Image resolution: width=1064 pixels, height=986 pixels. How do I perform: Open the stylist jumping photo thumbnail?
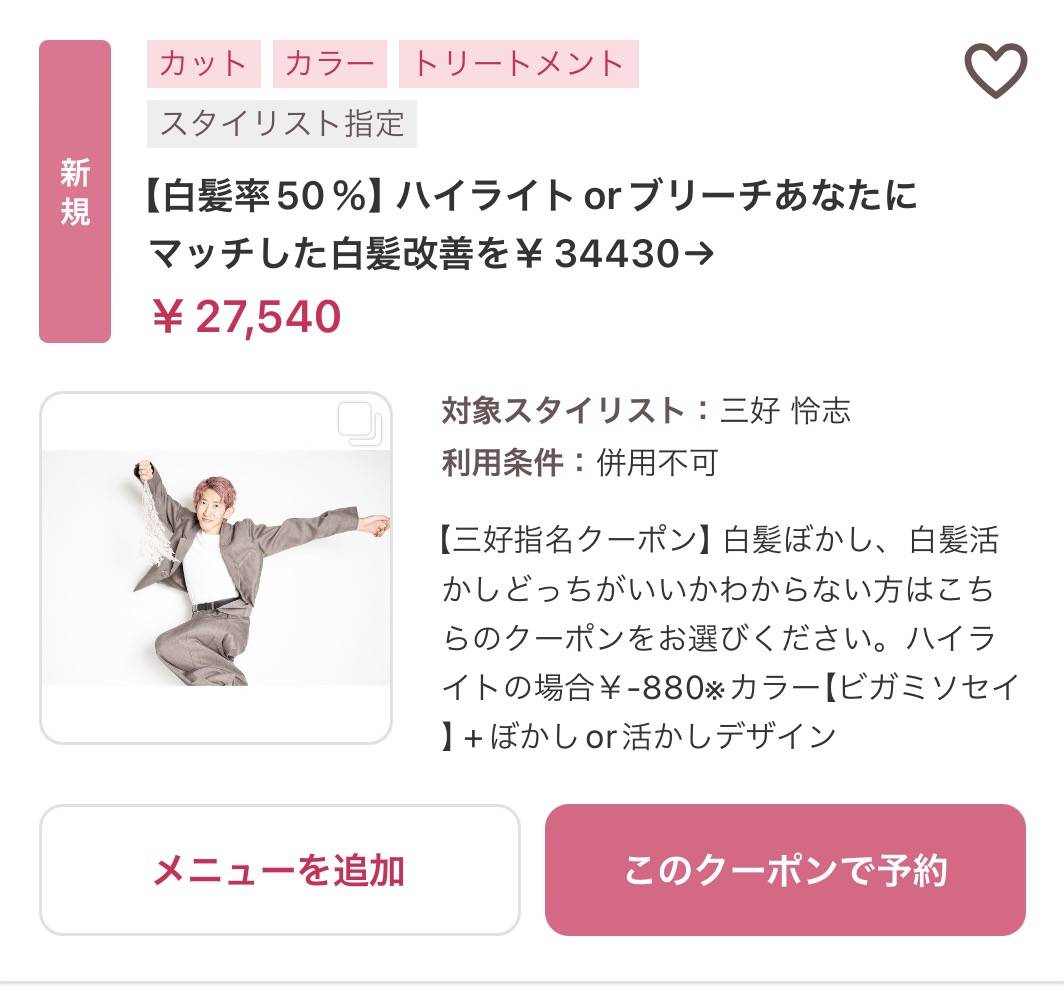[x=216, y=568]
